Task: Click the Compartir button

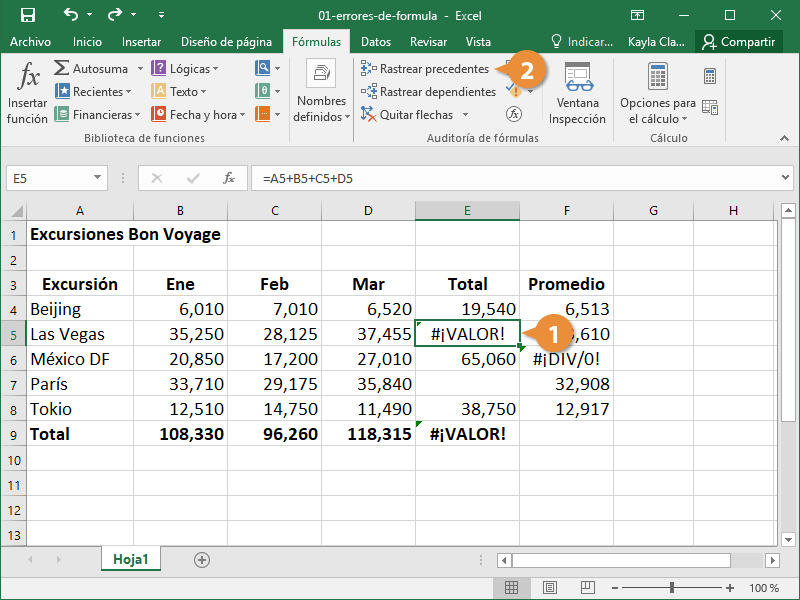Action: tap(738, 42)
